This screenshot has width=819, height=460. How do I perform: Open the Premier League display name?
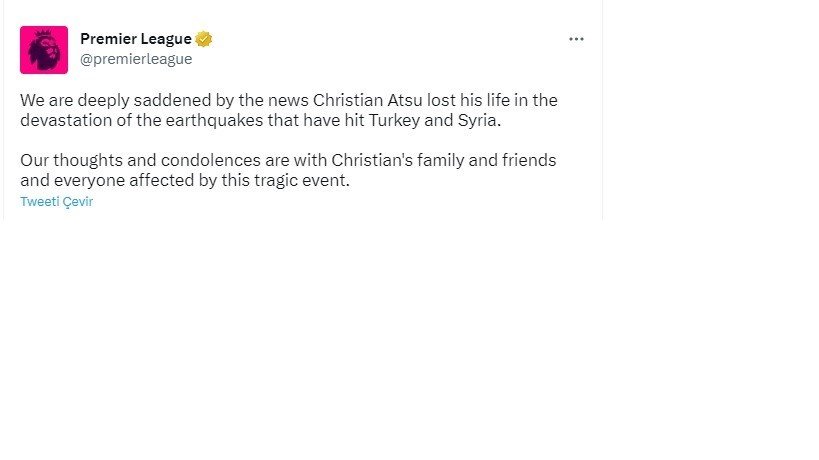click(x=135, y=39)
